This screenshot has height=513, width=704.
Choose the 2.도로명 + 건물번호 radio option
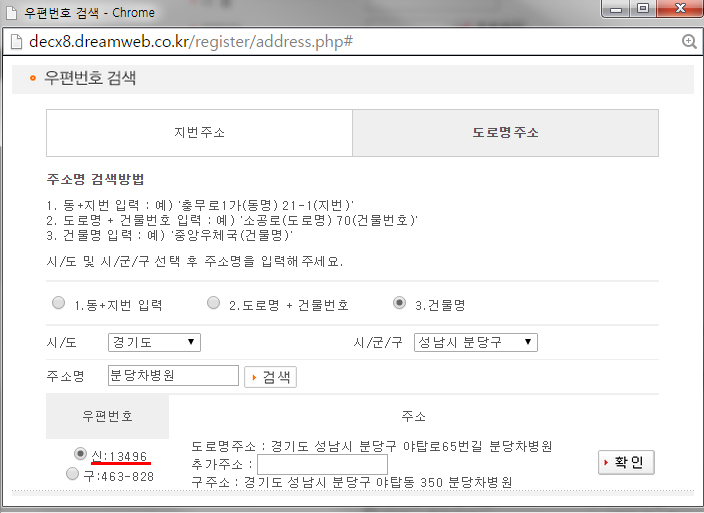coord(214,303)
